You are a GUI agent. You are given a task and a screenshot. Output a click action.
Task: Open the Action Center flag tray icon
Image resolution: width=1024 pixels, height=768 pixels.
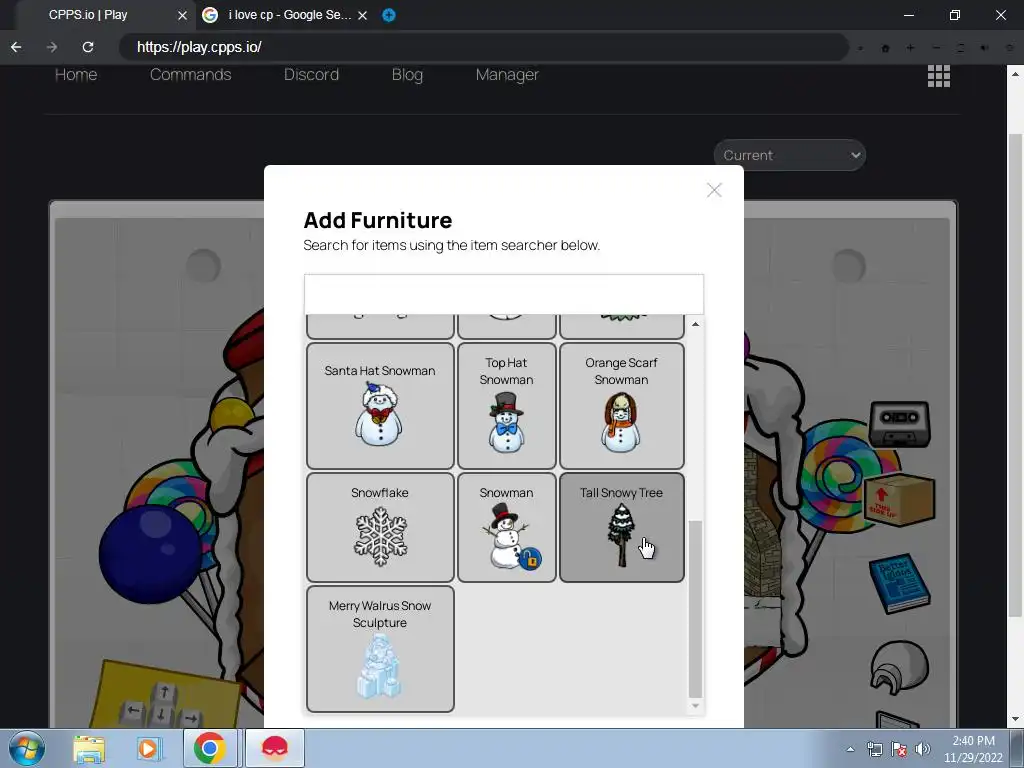tap(899, 749)
